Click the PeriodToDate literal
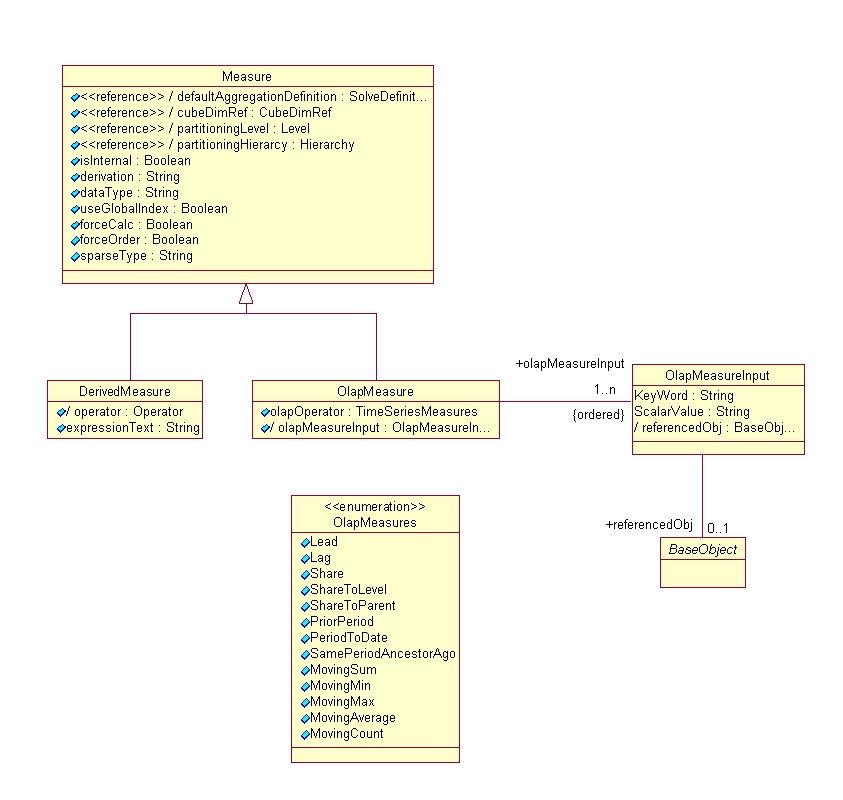The image size is (843, 800). coord(349,638)
